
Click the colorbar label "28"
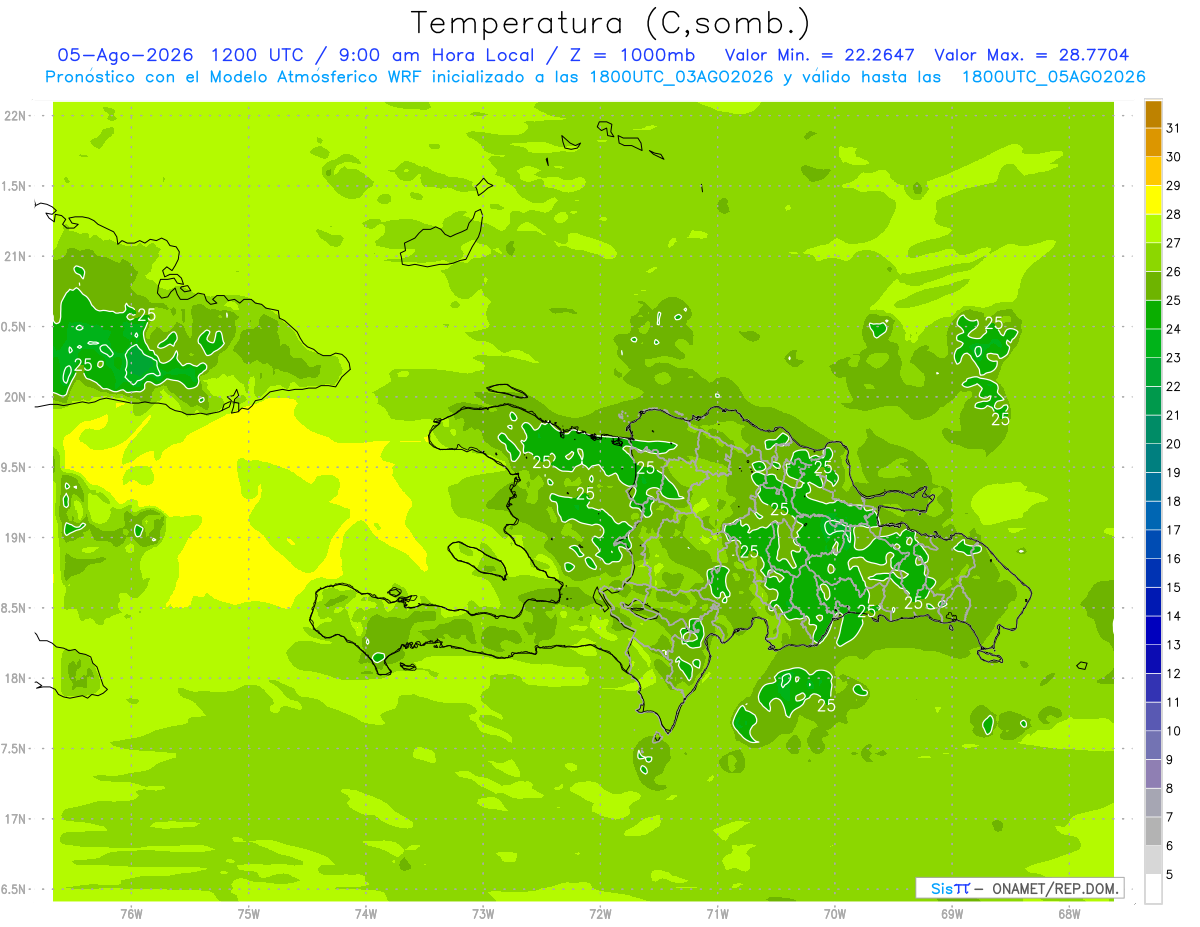1174,214
